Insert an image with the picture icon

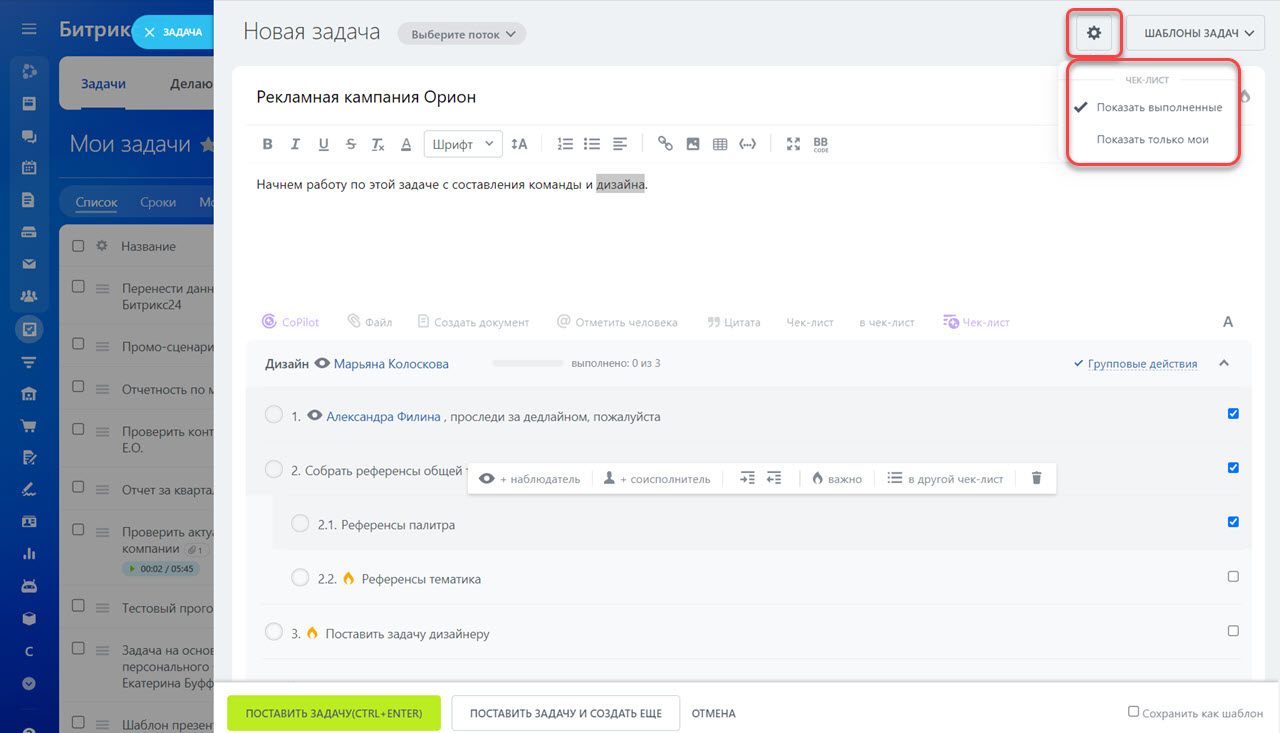coord(693,144)
